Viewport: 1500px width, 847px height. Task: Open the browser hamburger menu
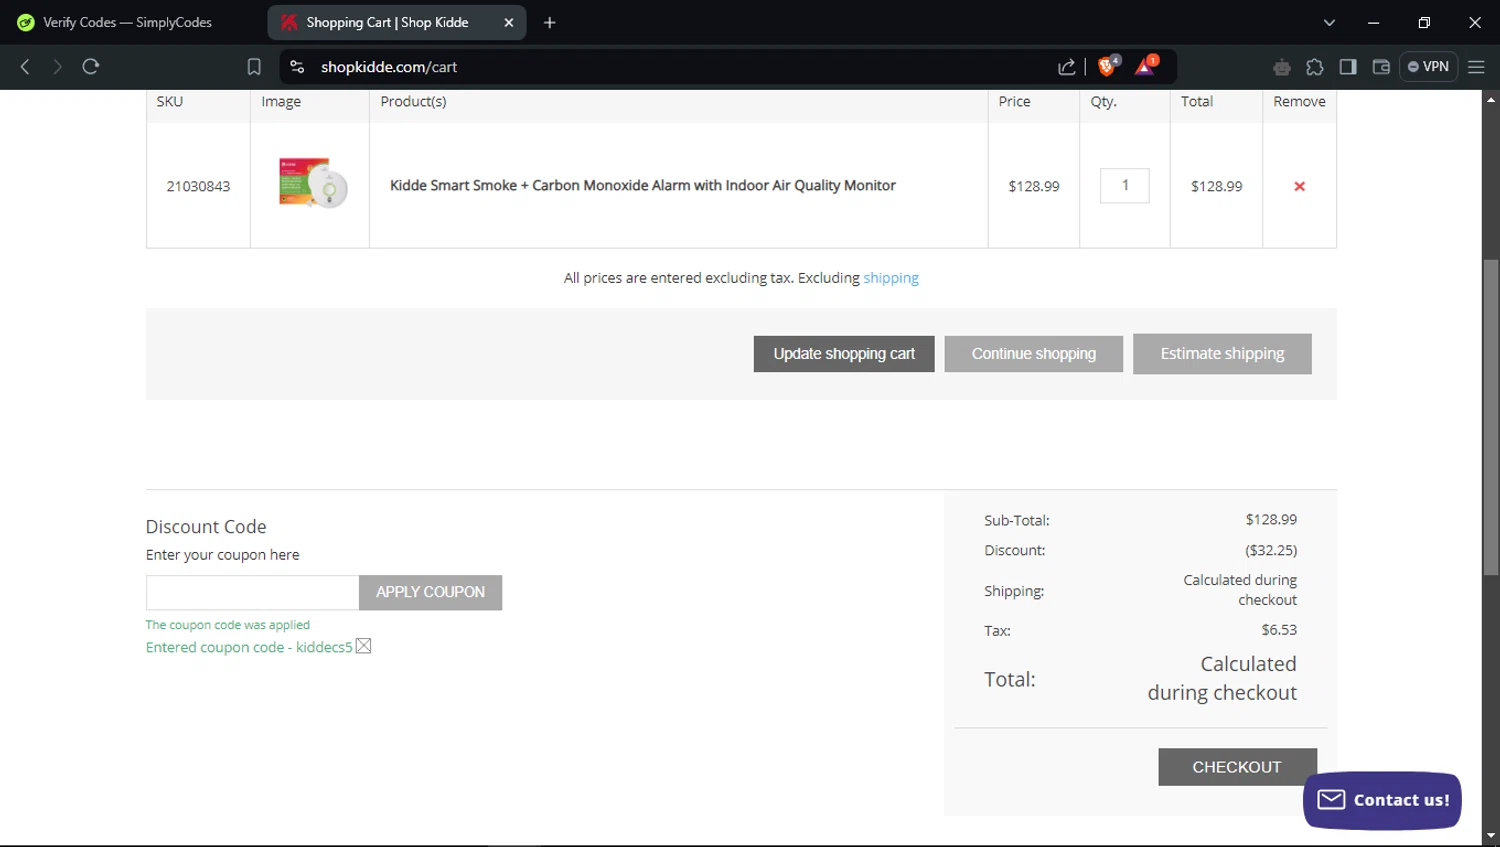coord(1476,67)
